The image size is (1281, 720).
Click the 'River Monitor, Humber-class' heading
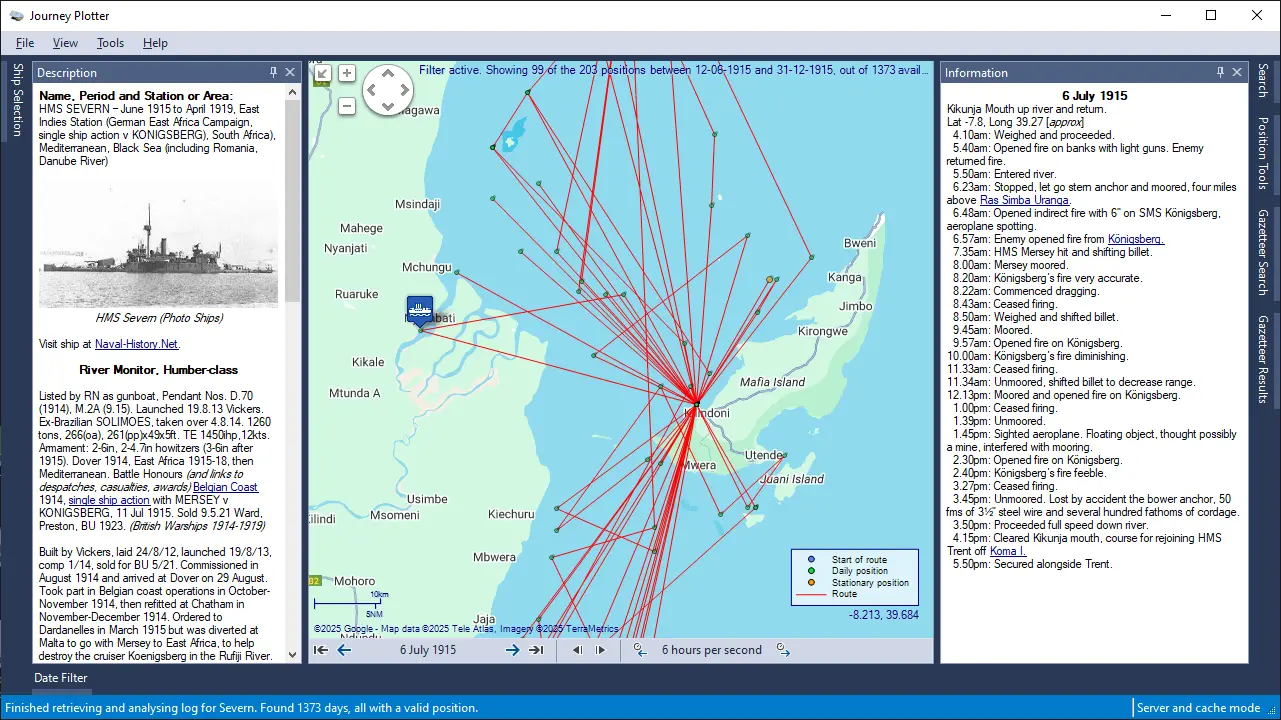pyautogui.click(x=159, y=370)
